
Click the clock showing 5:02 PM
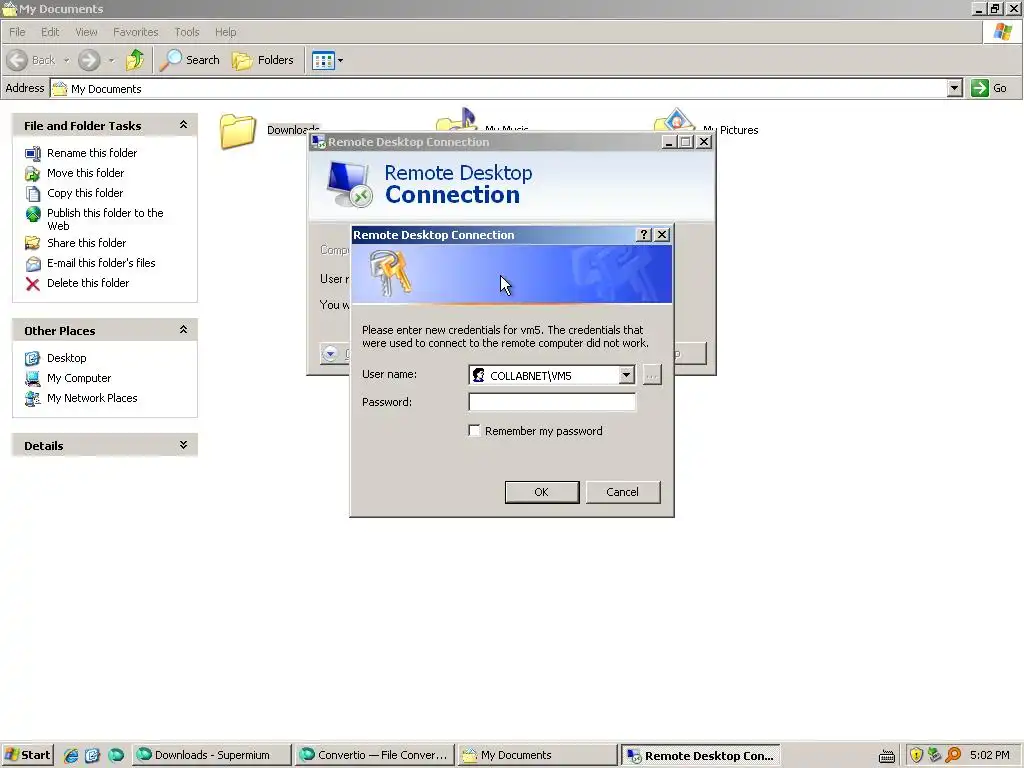[x=989, y=756]
